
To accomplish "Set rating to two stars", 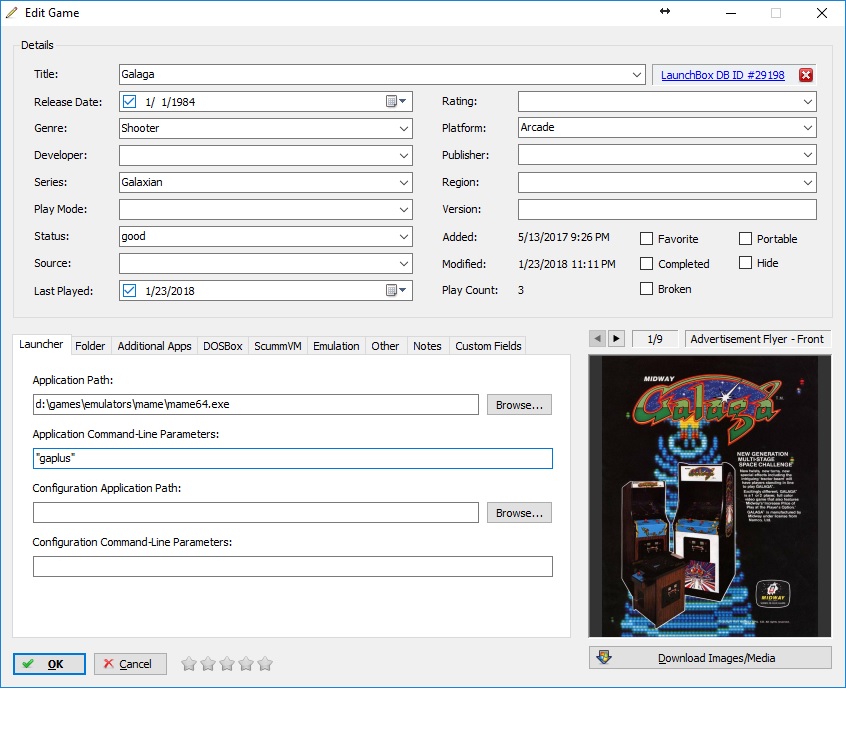I will (208, 664).
